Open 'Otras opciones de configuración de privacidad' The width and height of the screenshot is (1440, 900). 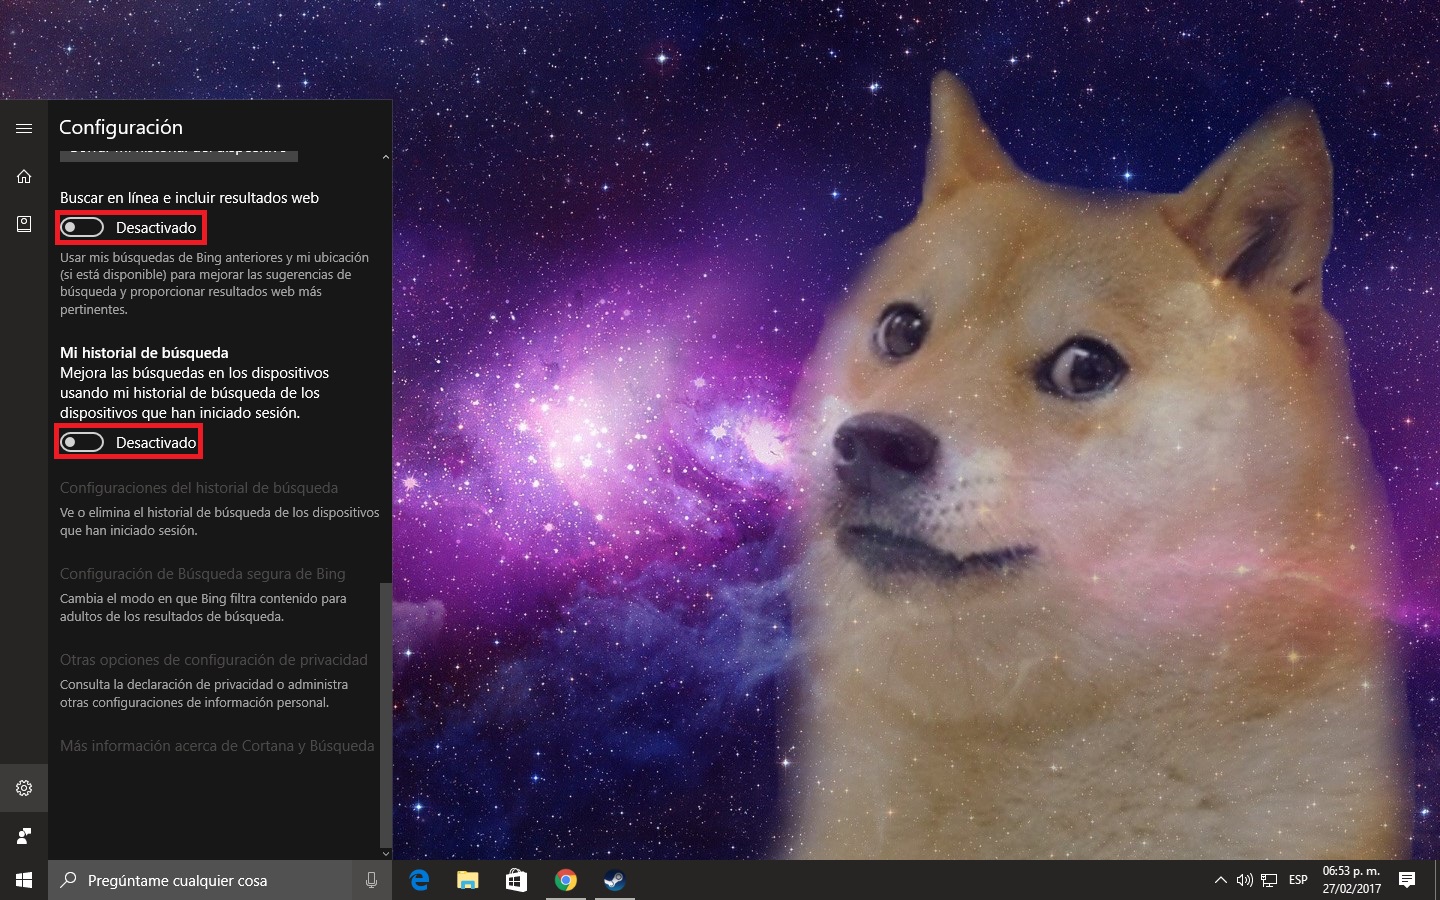[214, 660]
